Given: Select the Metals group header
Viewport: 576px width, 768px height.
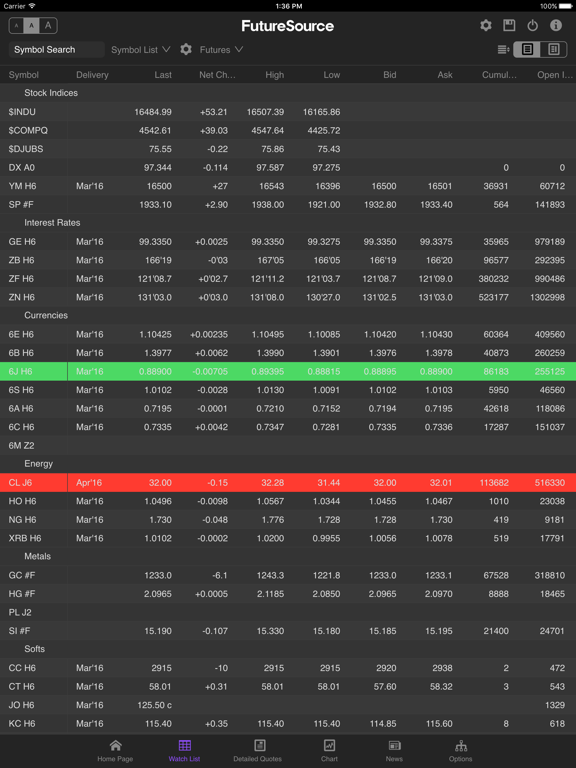Looking at the screenshot, I should (37, 556).
